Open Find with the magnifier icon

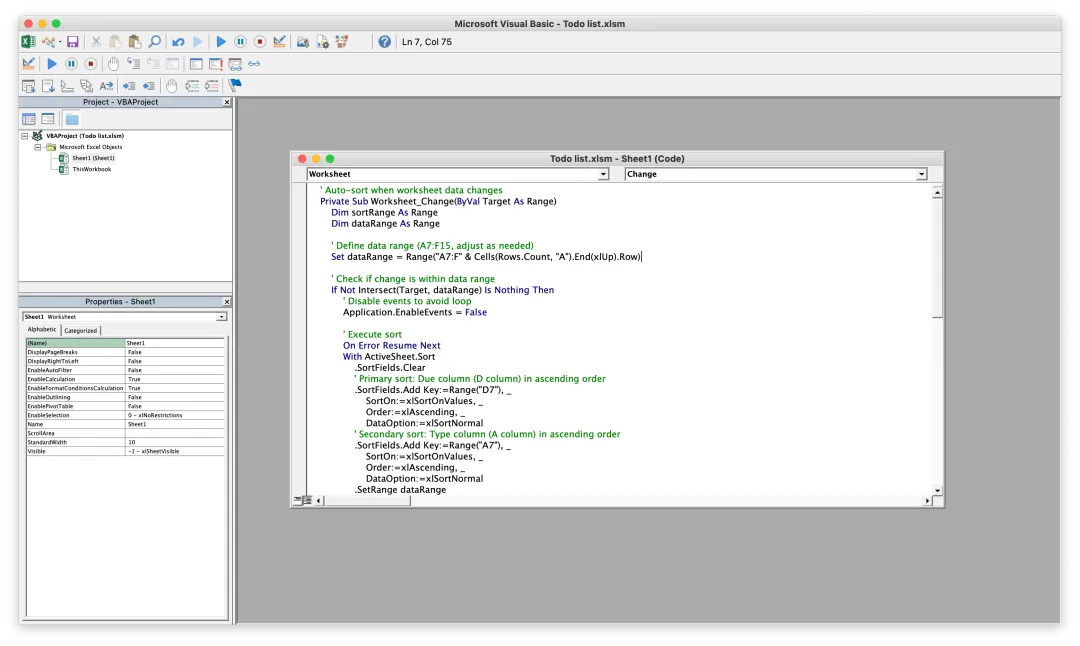(x=154, y=41)
